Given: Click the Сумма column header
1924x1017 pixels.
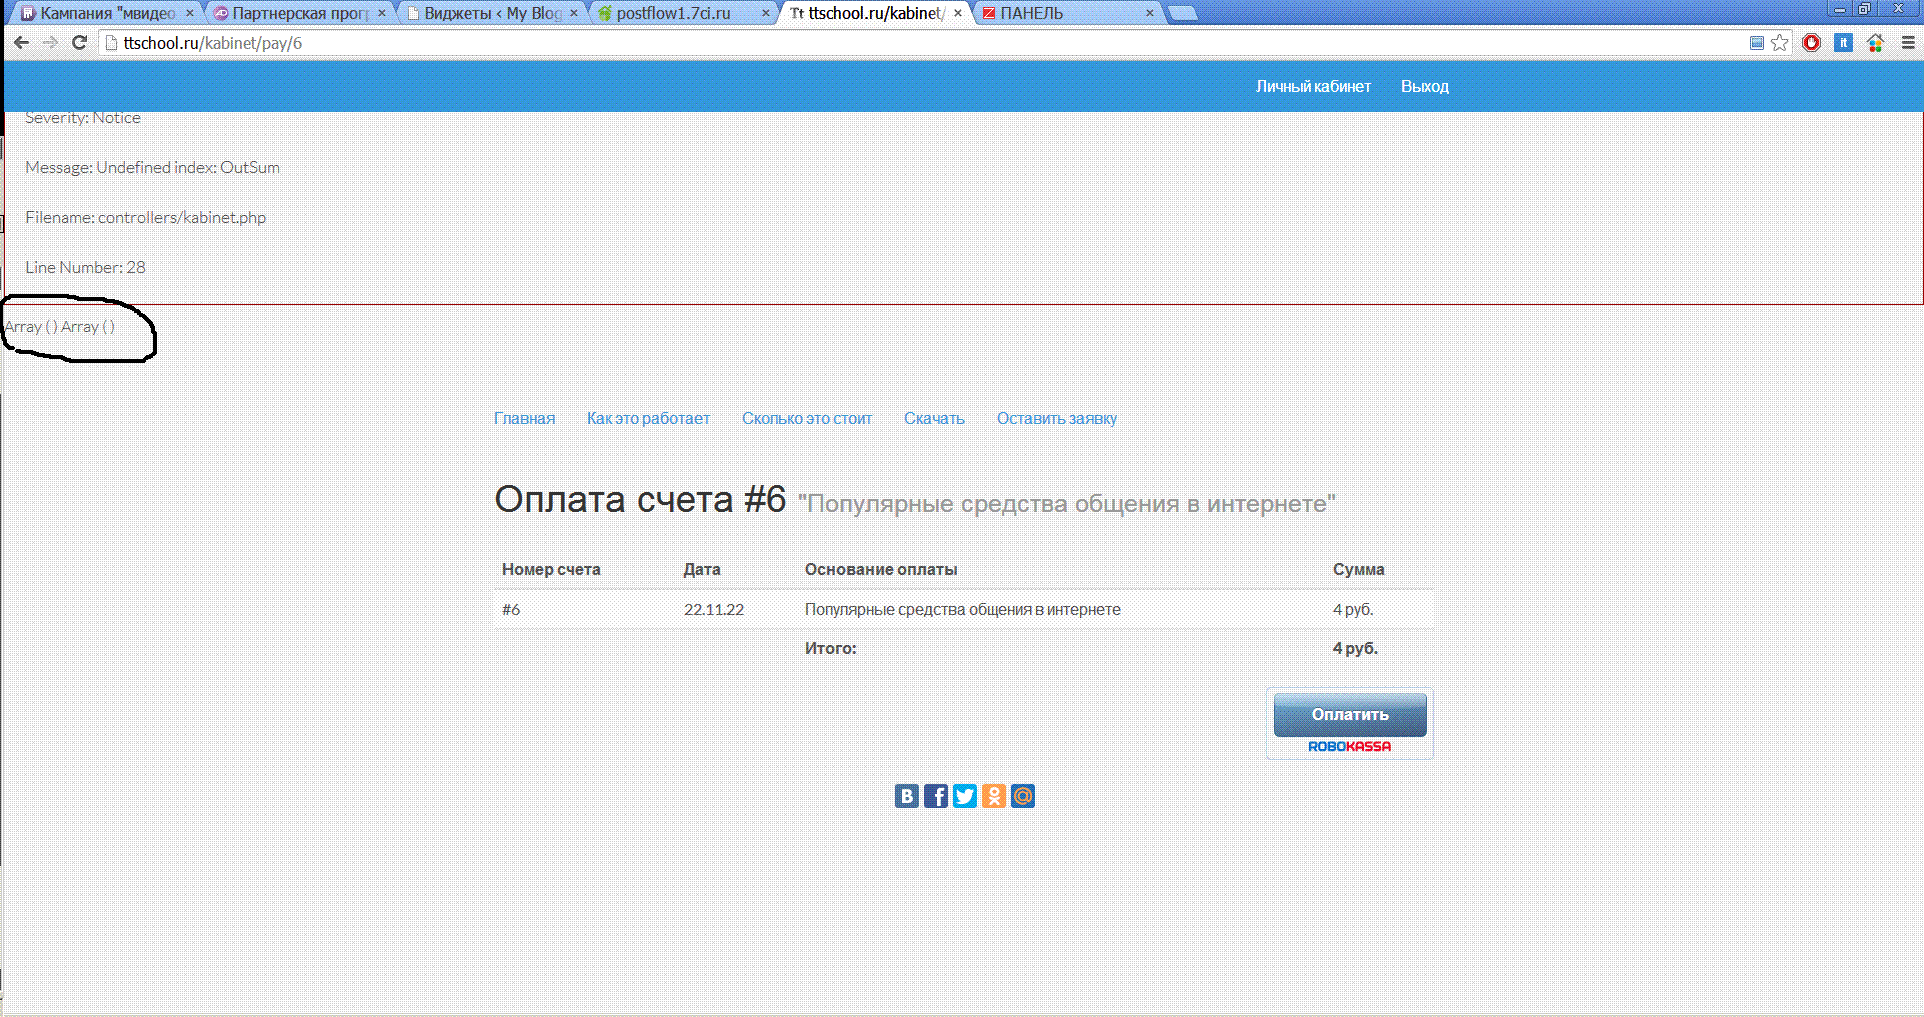Looking at the screenshot, I should [1359, 570].
